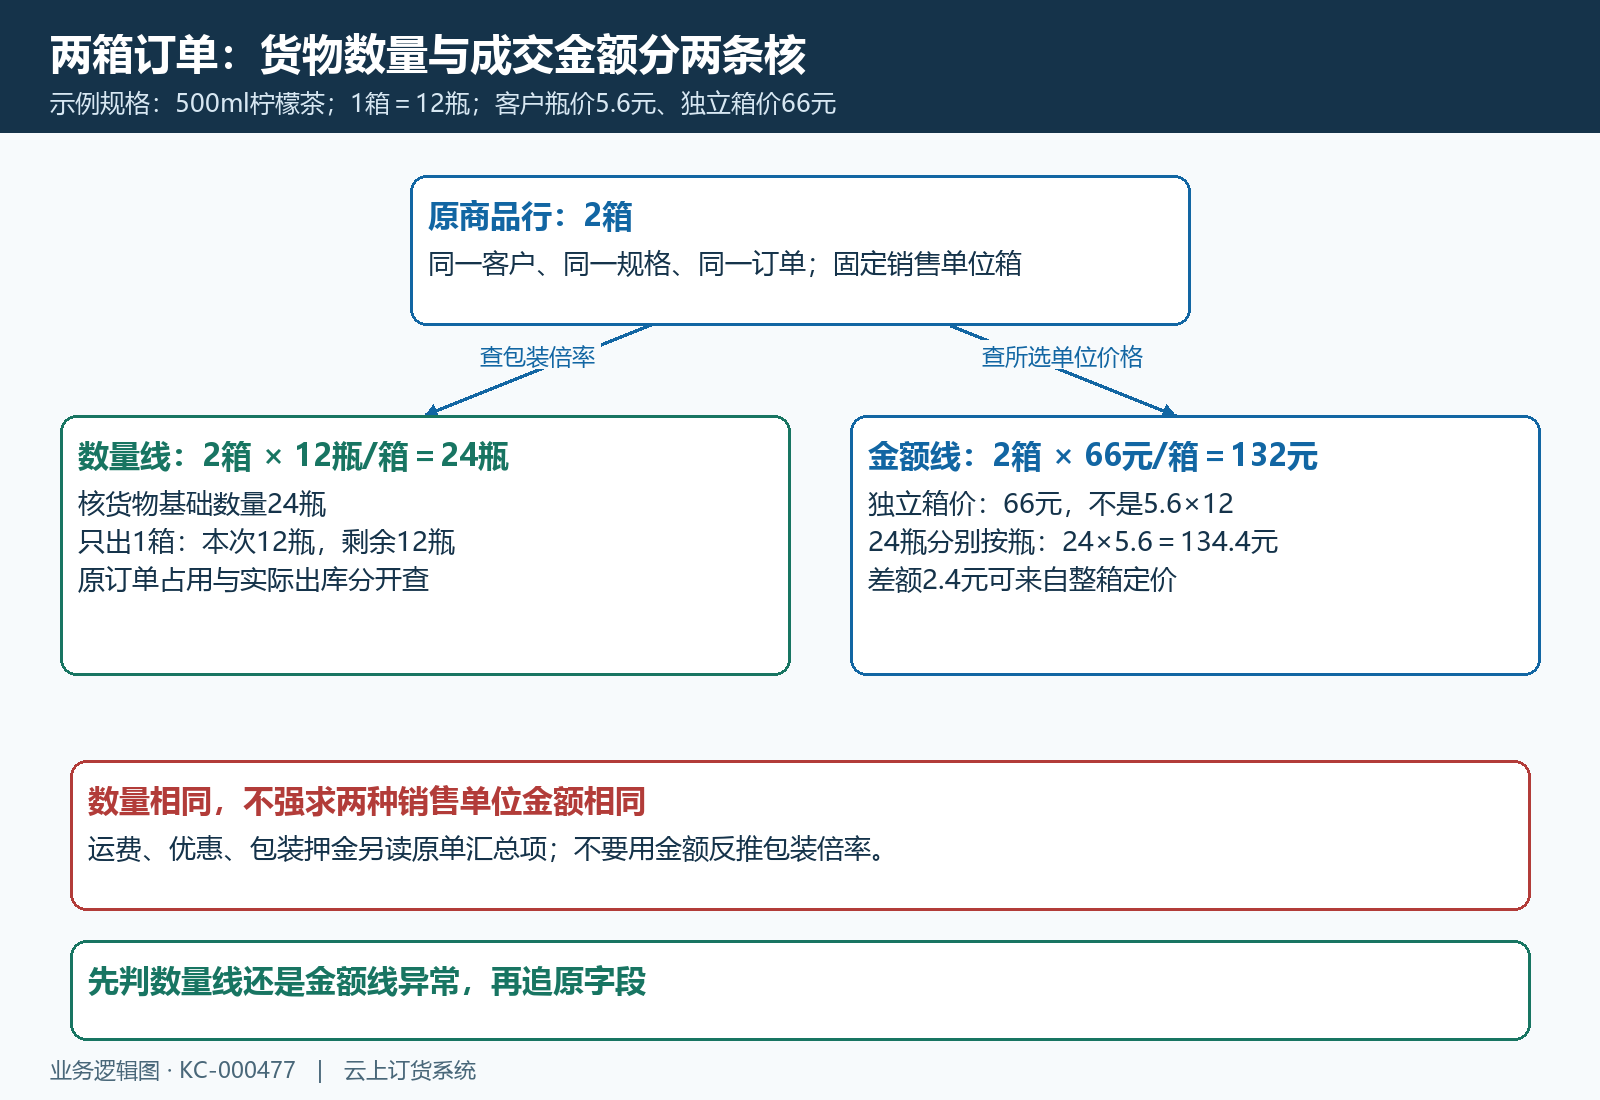Click the arrow label 查所选单位价格
Screen dimensions: 1600x1100
[1062, 357]
